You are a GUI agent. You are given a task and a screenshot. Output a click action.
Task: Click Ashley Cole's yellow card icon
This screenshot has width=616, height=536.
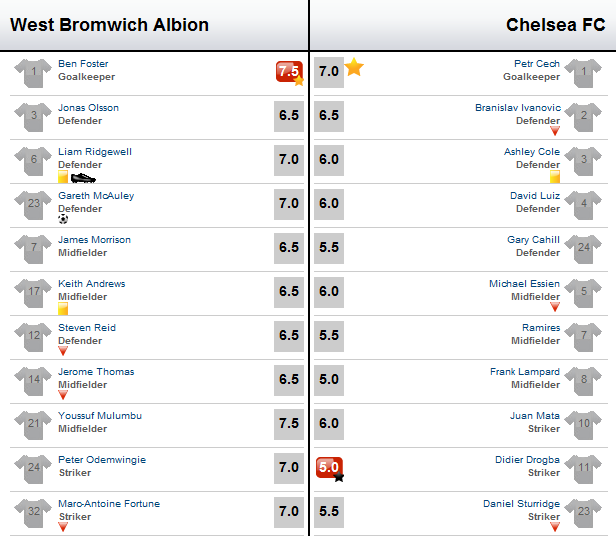click(x=555, y=176)
